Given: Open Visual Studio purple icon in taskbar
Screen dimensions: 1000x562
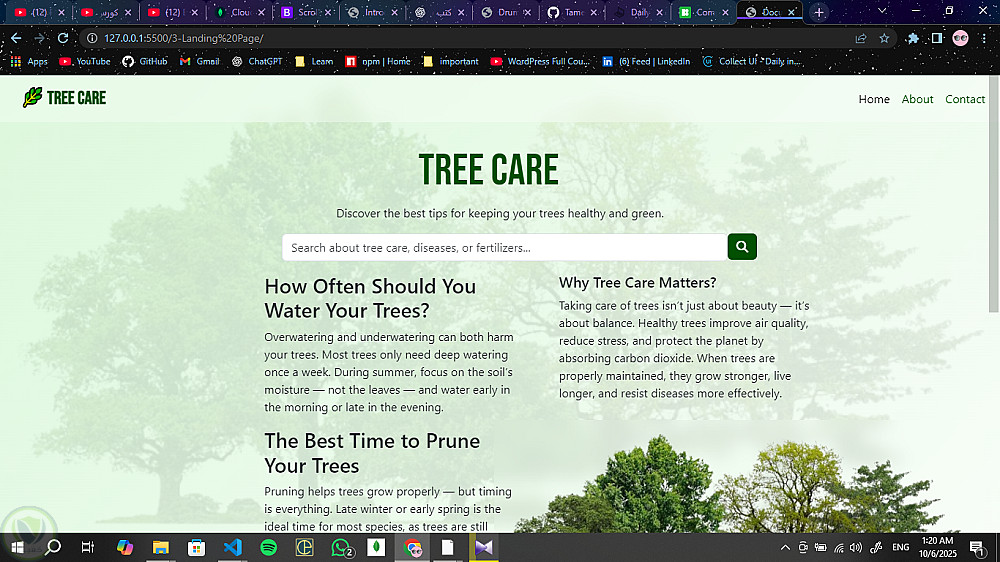Looking at the screenshot, I should pyautogui.click(x=484, y=547).
